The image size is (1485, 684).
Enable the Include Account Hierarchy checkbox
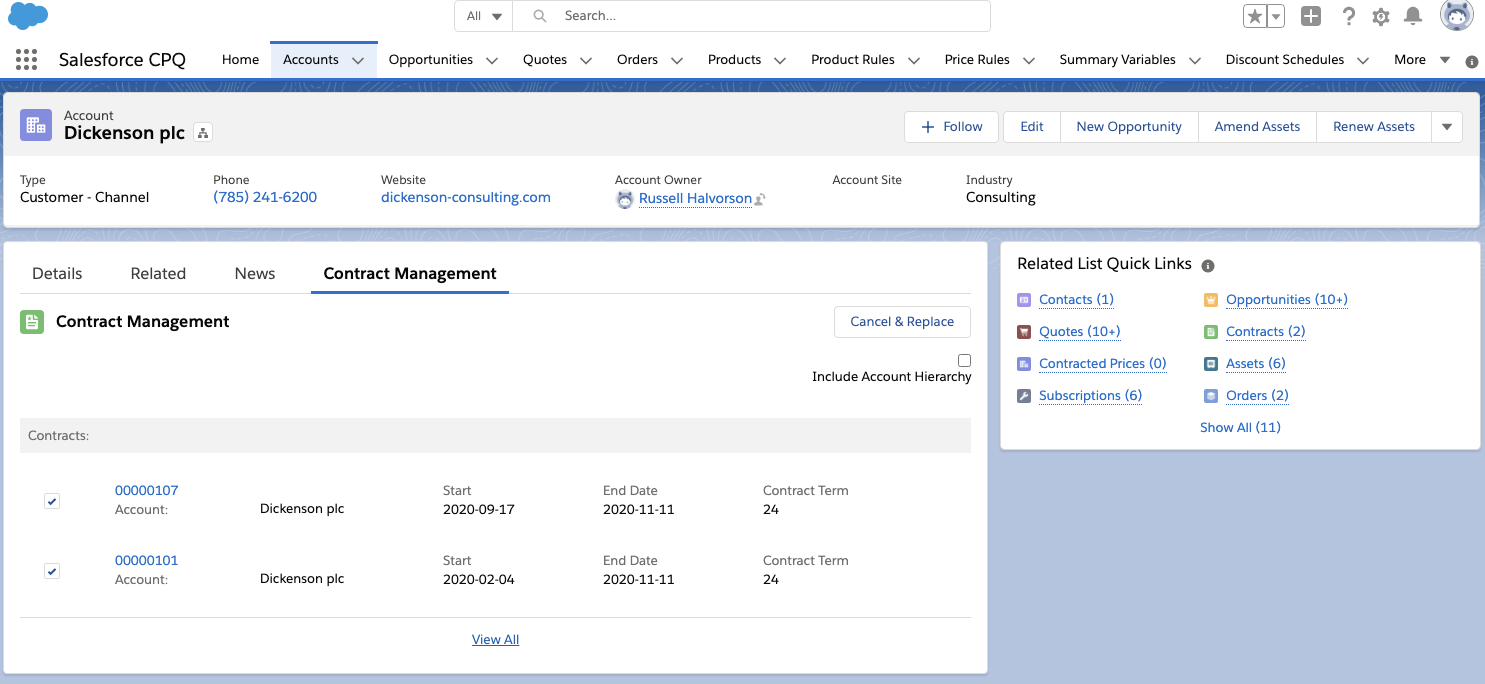964,360
